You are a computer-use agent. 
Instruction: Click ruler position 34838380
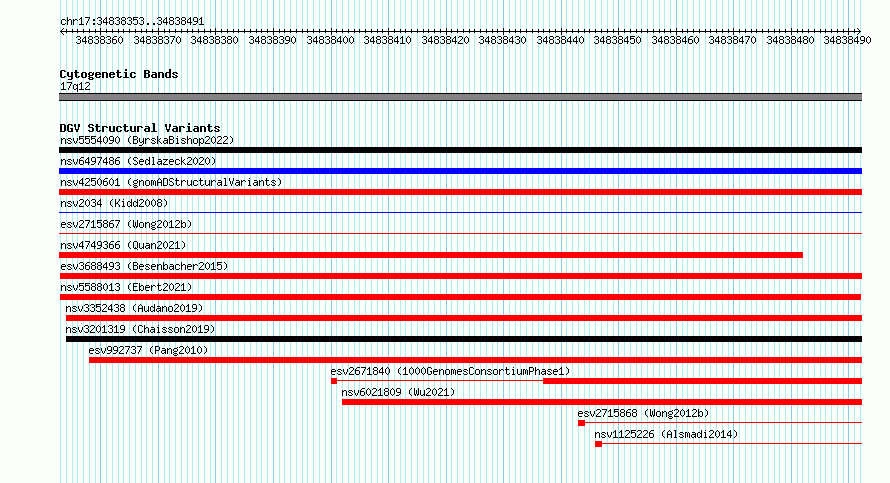coord(215,40)
